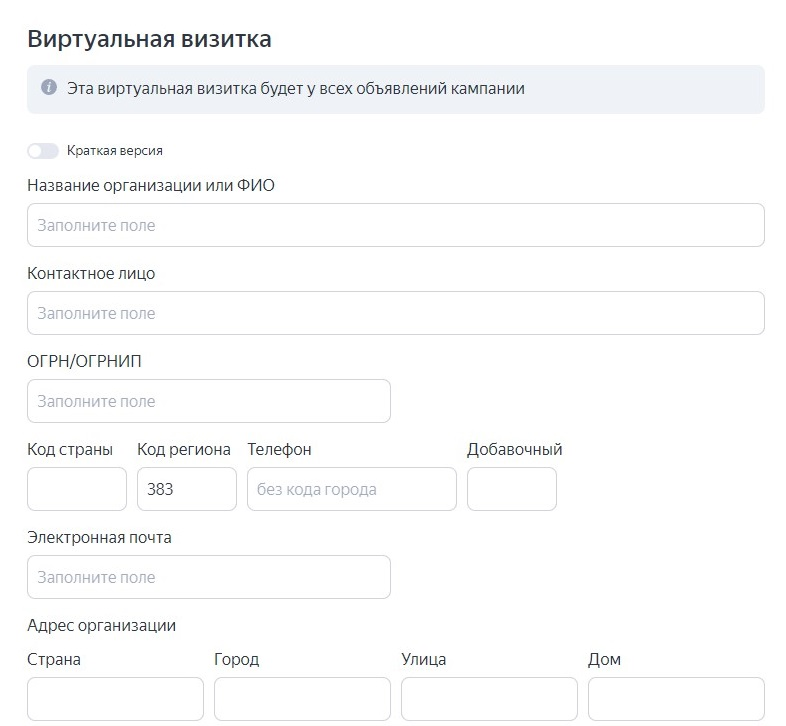Focus the Улица address input

[489, 699]
